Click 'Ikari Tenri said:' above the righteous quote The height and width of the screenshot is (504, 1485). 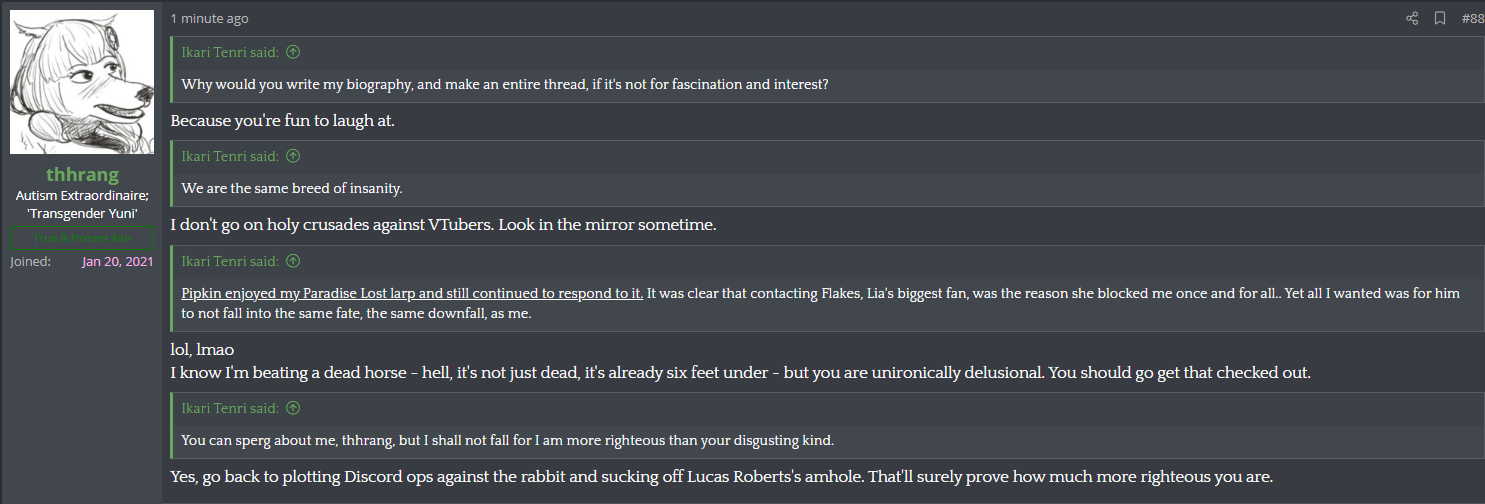click(230, 408)
